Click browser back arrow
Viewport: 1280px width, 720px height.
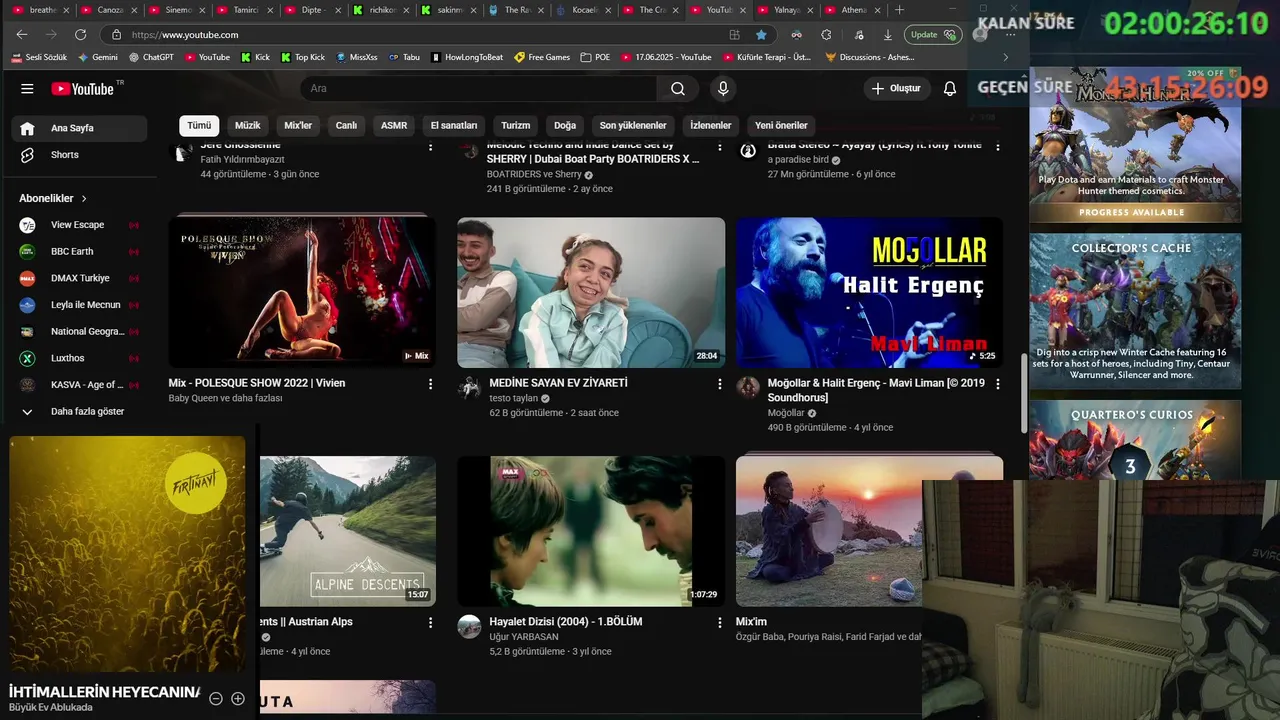[x=22, y=34]
